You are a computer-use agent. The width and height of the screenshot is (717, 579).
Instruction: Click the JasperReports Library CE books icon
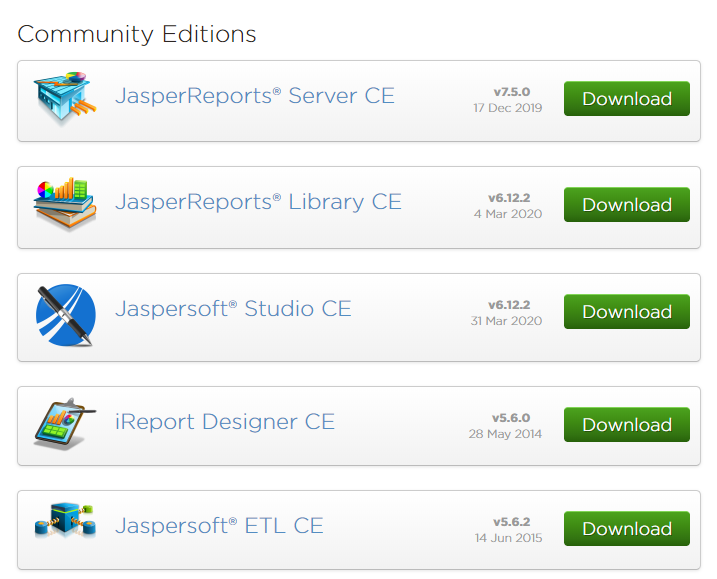(x=65, y=203)
